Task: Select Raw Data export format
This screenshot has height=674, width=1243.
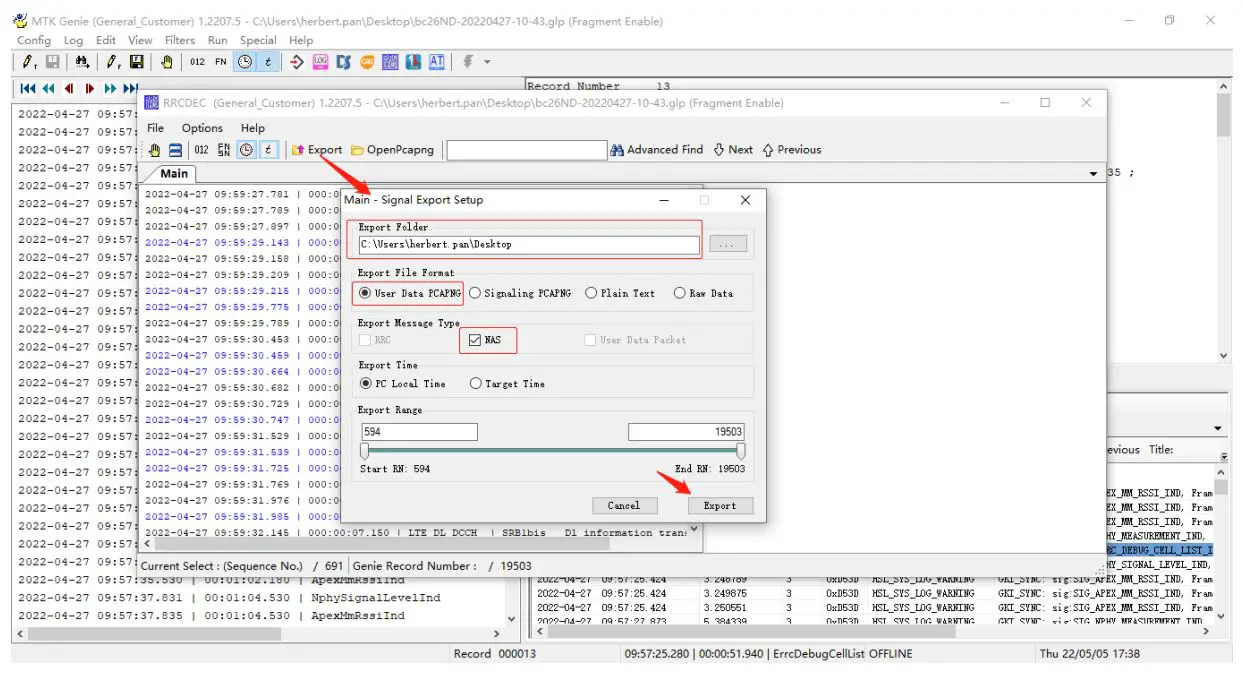Action: point(703,293)
